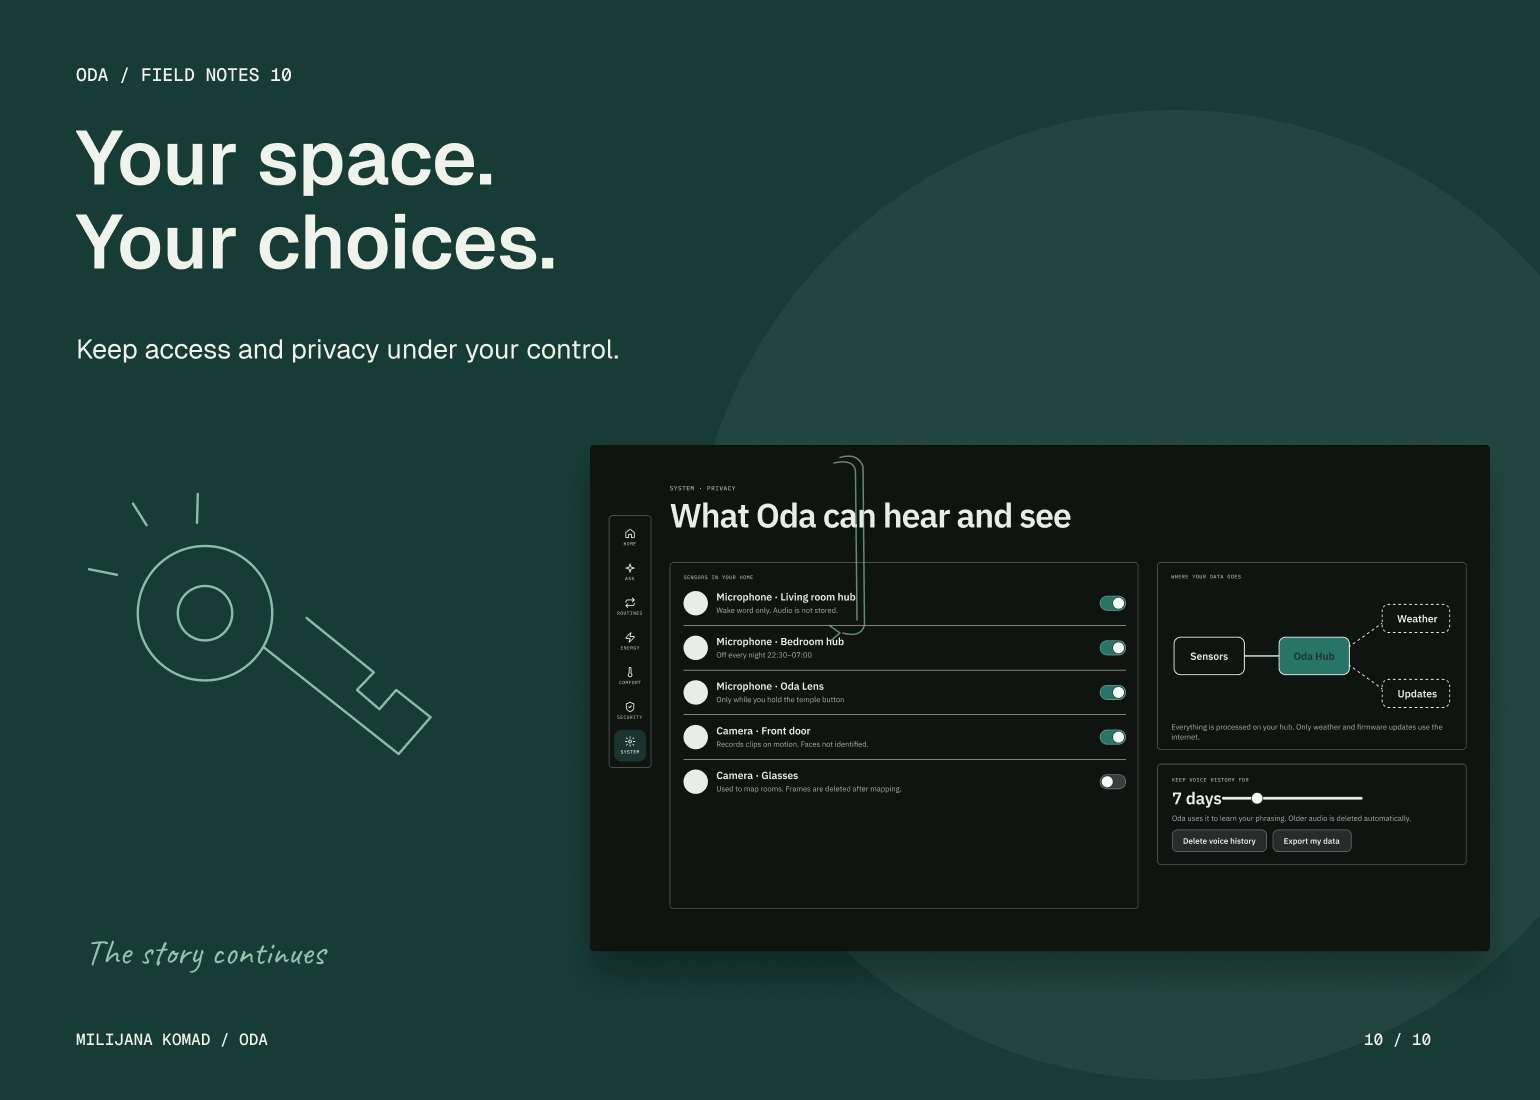Select the Updates node in data diagram
1540x1100 pixels.
click(1416, 694)
